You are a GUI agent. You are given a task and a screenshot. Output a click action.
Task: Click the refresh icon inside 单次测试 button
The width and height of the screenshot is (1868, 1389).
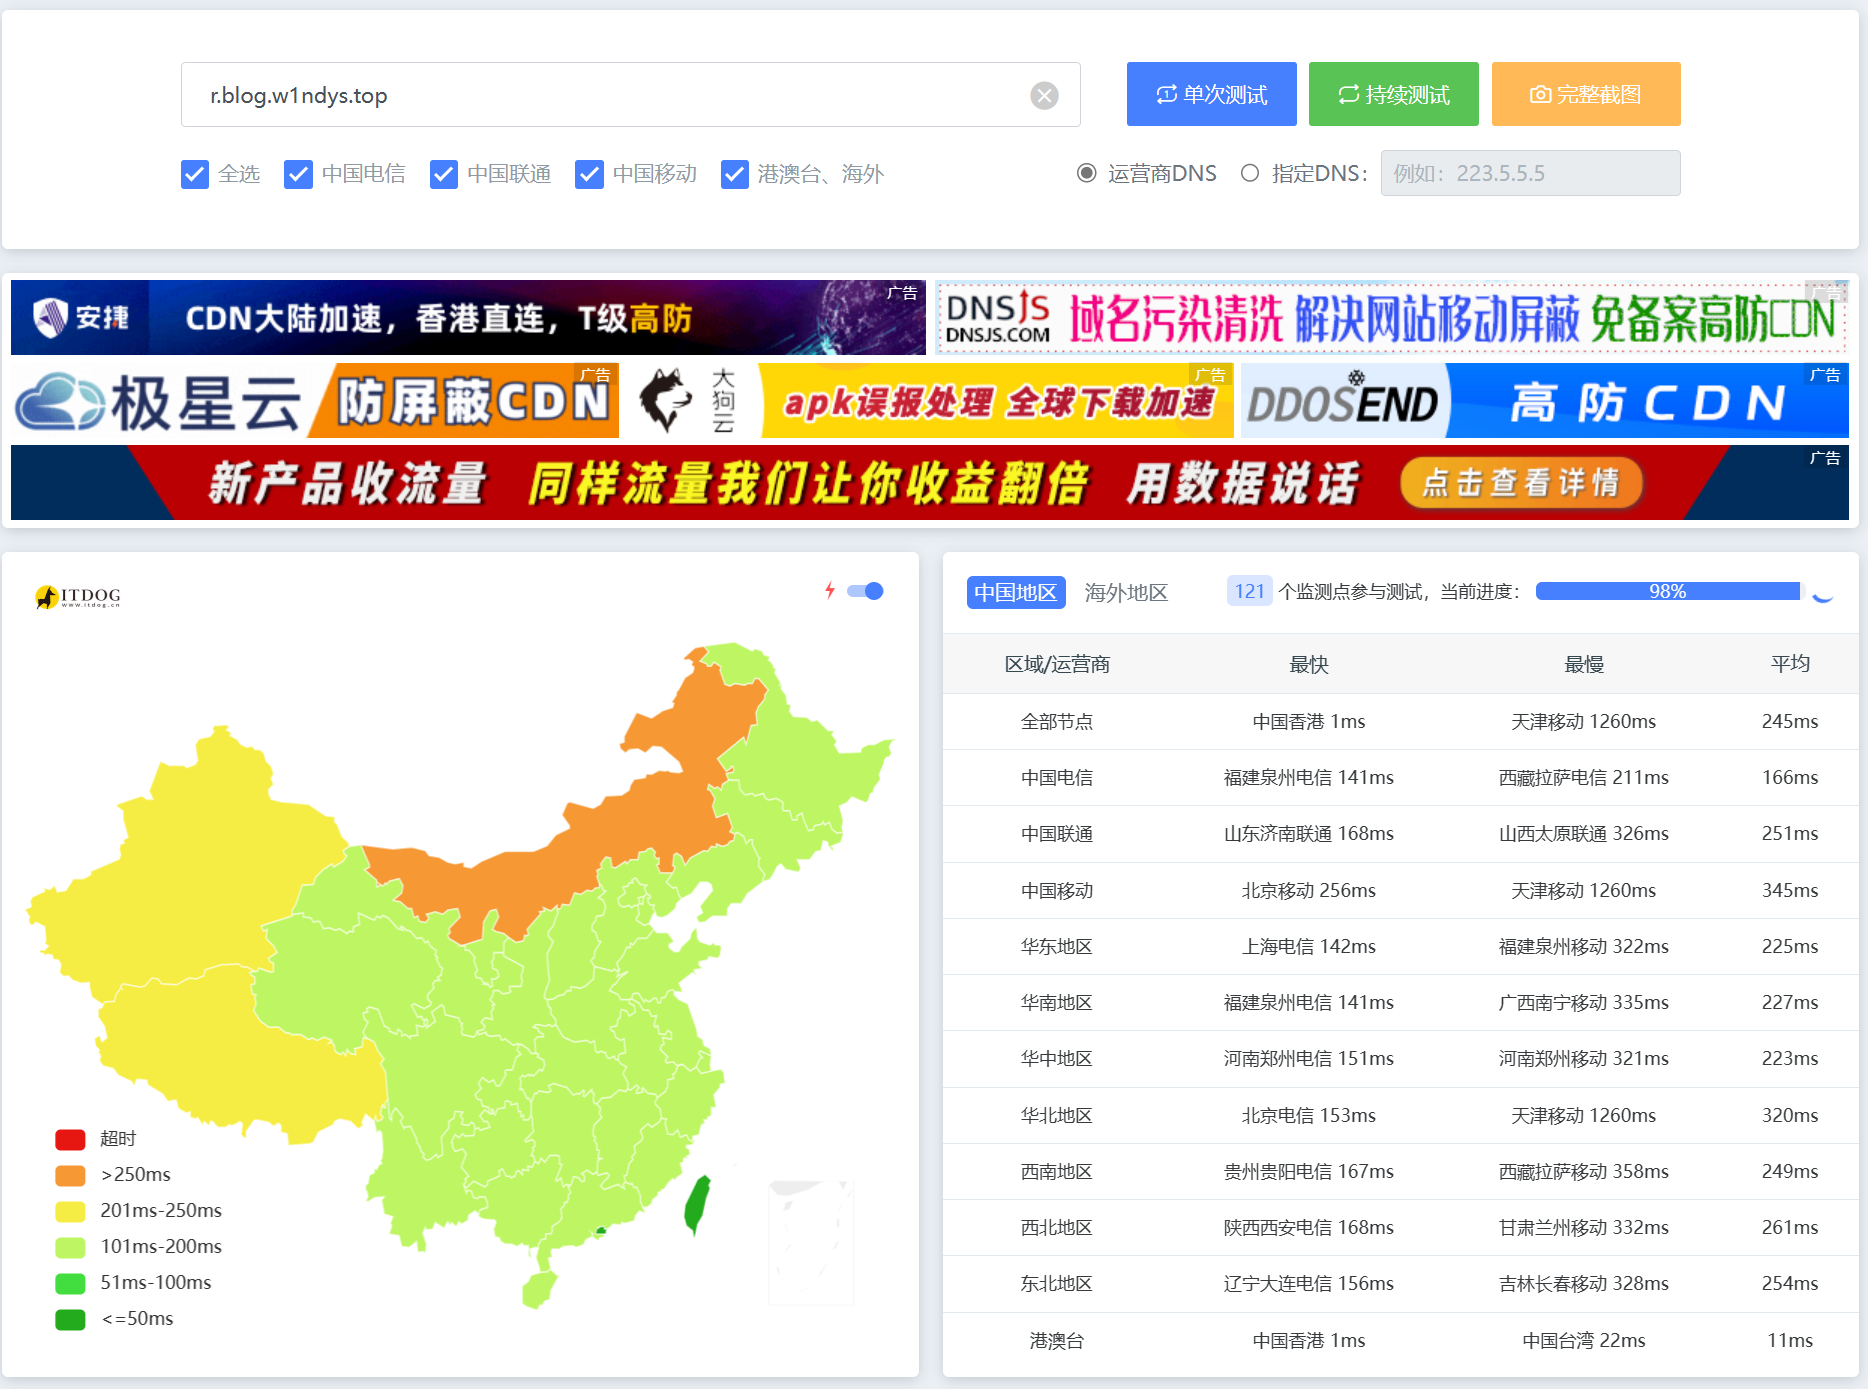click(x=1165, y=93)
